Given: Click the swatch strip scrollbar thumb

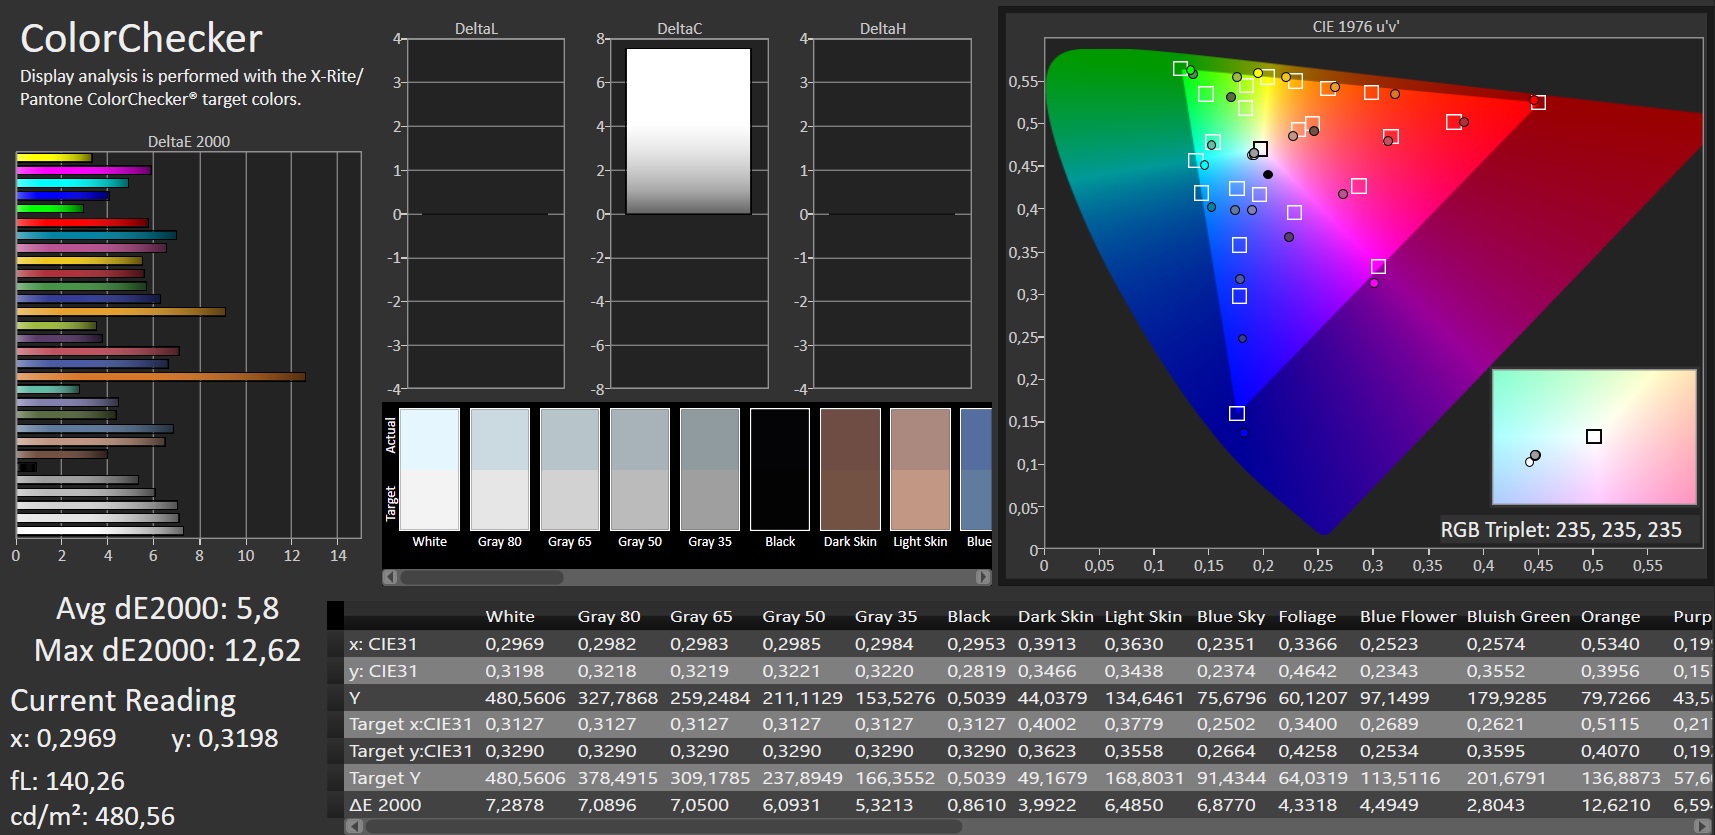Looking at the screenshot, I should tap(481, 577).
